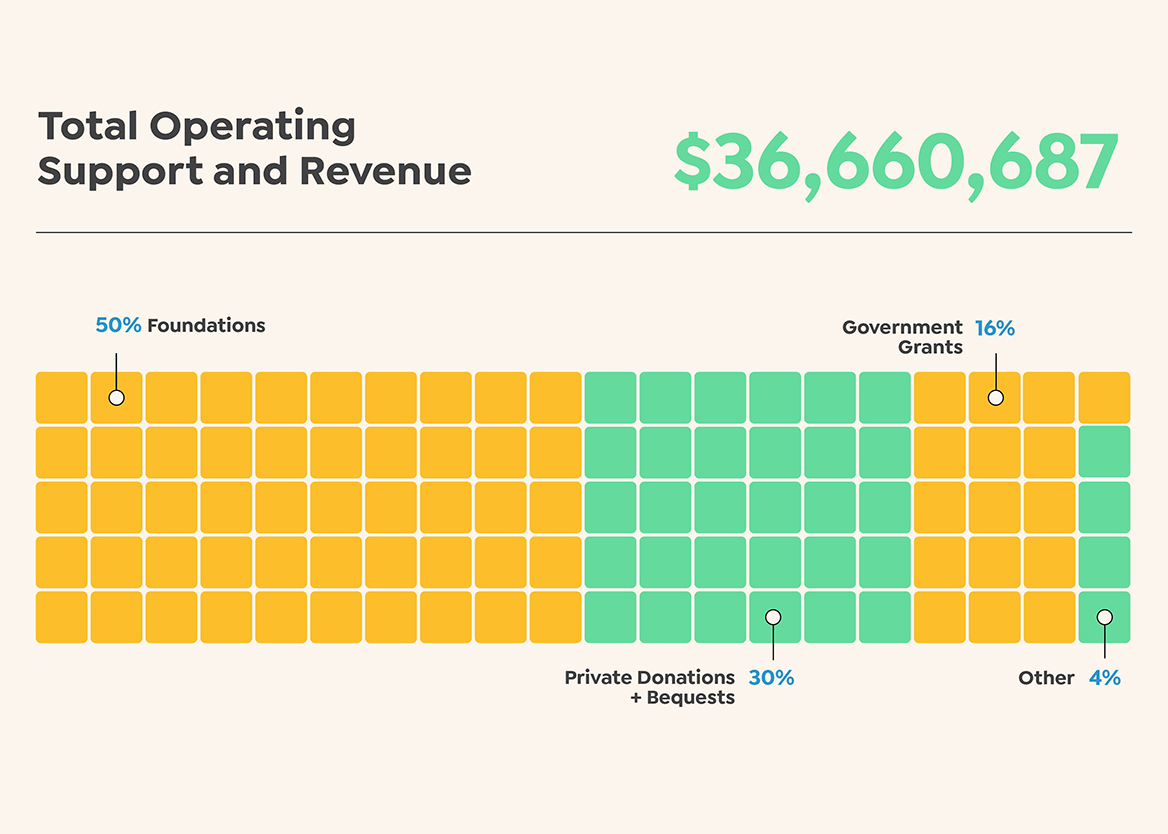Screen dimensions: 1168x834
Task: Click the Other category text label
Action: pyautogui.click(x=1046, y=678)
